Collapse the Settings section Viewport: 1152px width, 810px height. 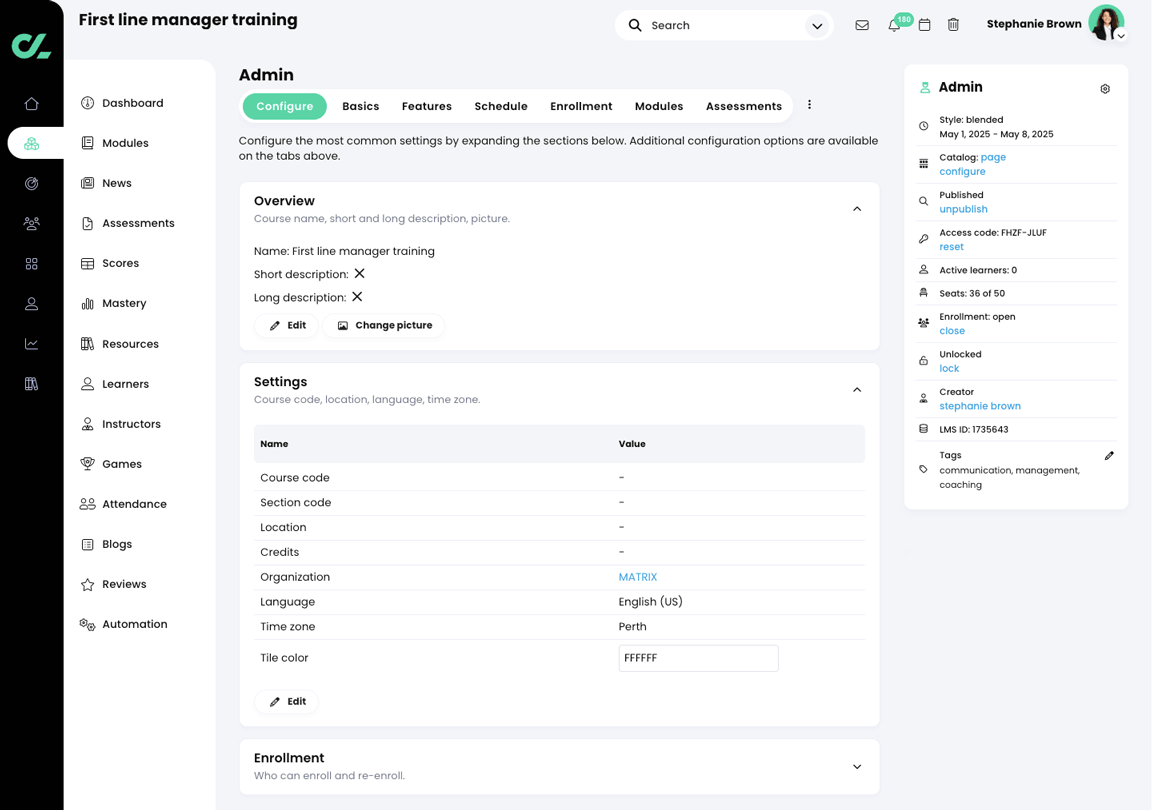coord(857,390)
